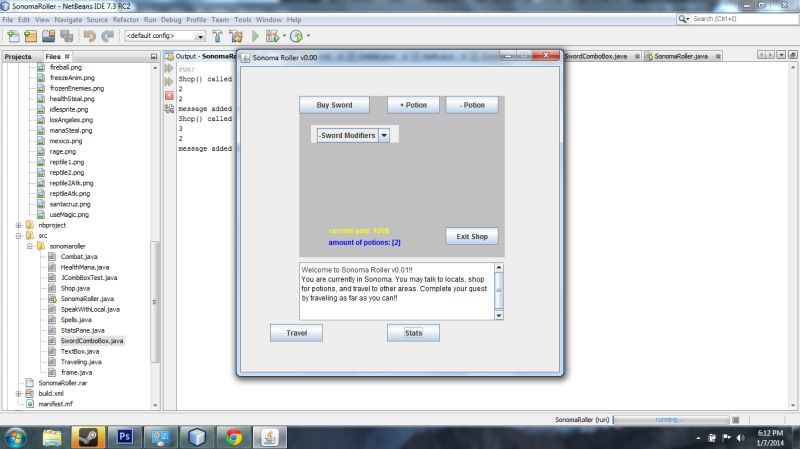Click the New Project toolbar icon
This screenshot has width=800, height=449.
tap(31, 36)
